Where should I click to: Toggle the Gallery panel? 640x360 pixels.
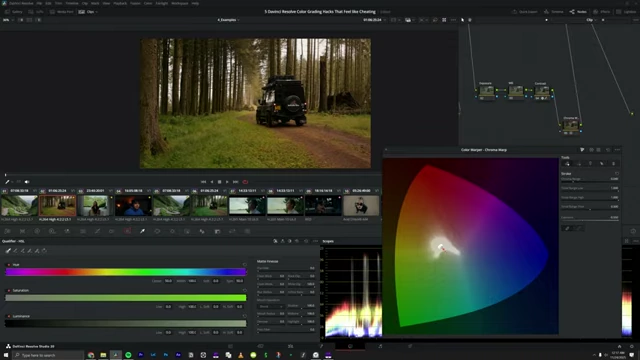13,12
